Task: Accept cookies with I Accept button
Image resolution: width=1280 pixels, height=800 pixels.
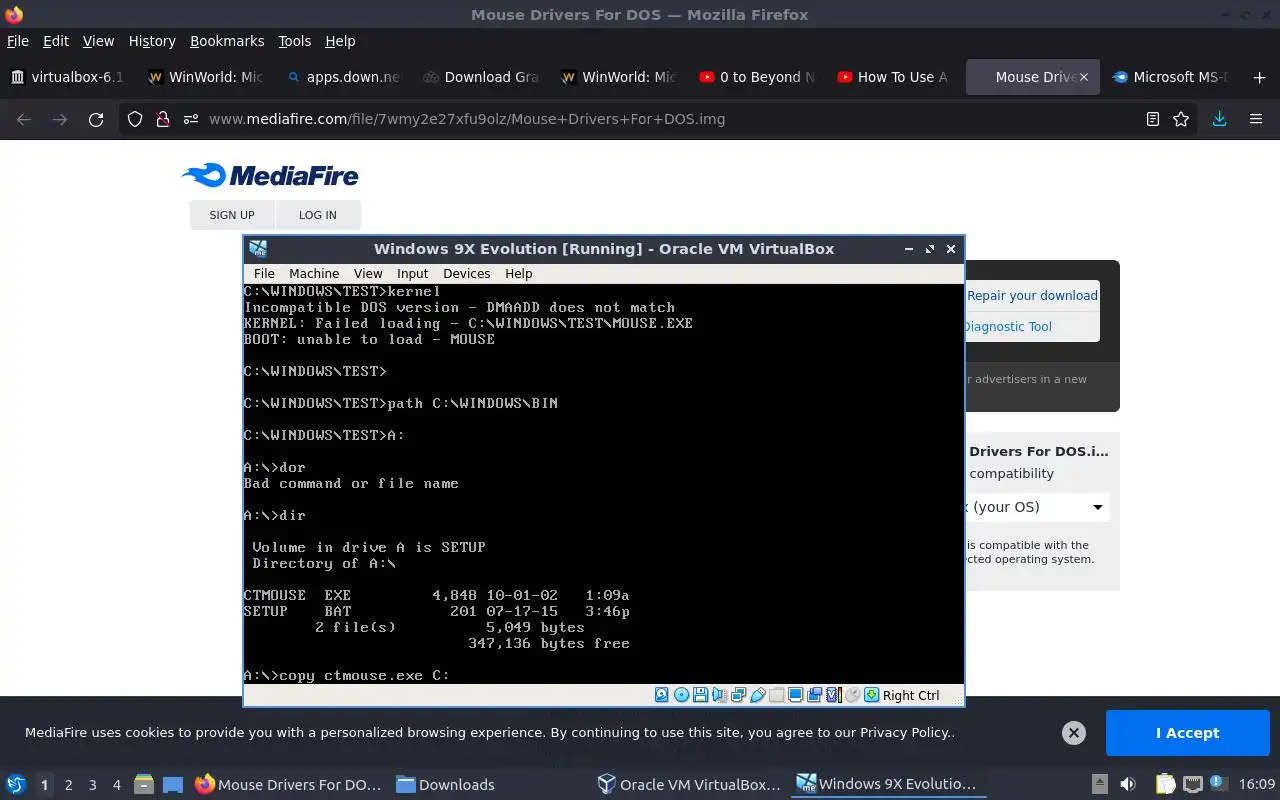Action: coord(1187,733)
